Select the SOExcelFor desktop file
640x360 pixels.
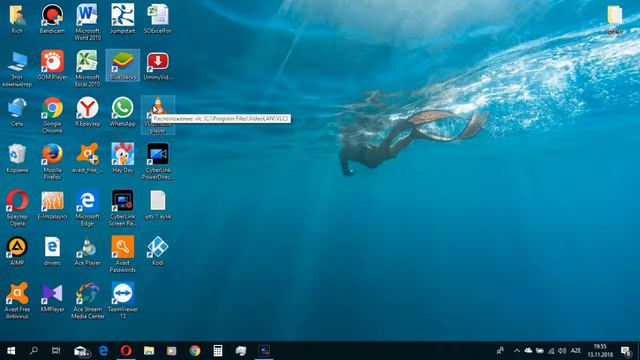coord(158,19)
